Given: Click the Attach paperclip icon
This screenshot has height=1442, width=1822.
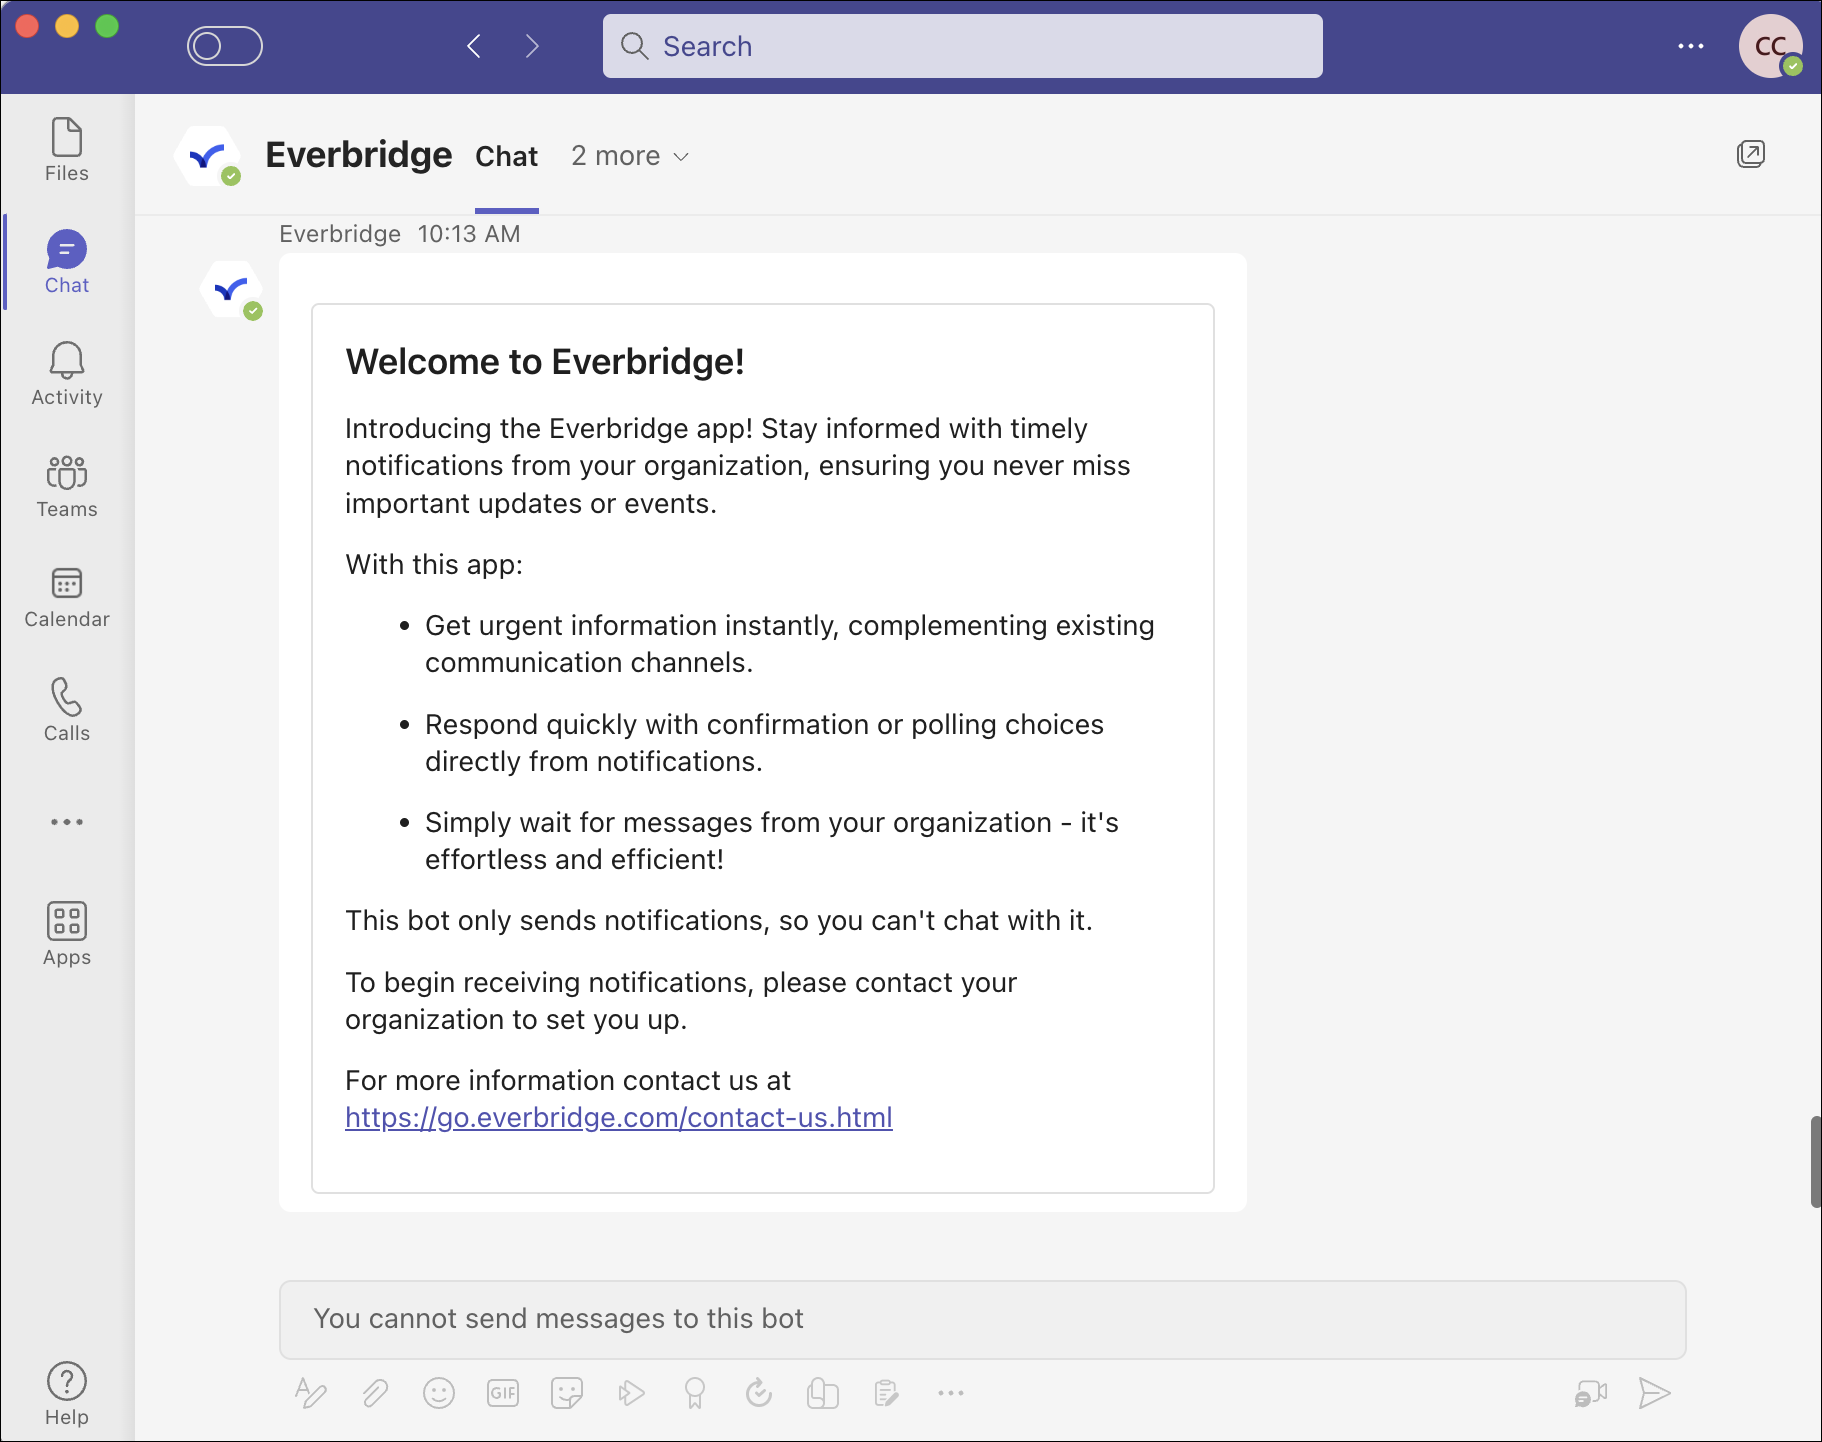Looking at the screenshot, I should click(375, 1393).
